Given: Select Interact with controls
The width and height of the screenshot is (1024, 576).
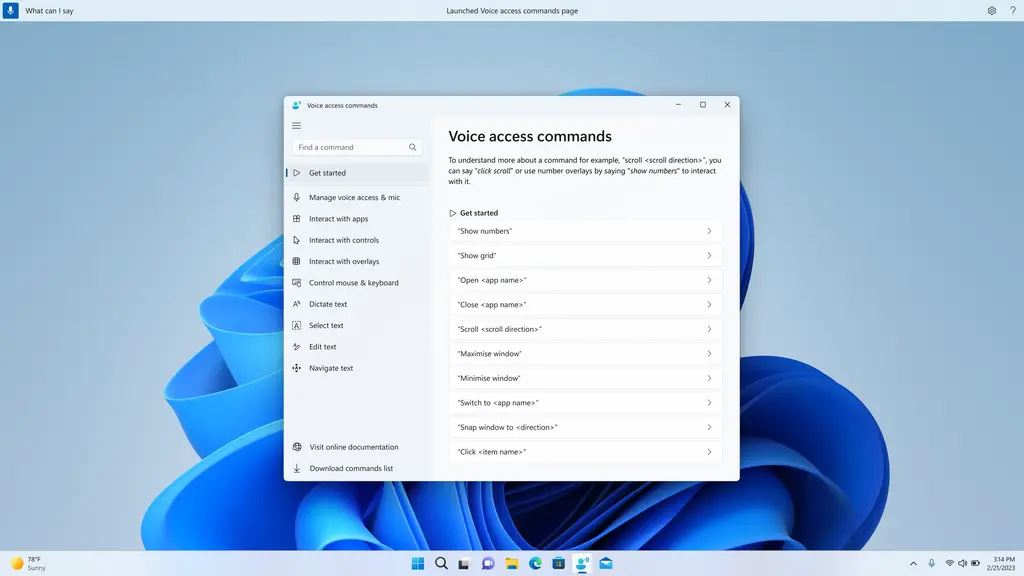Looking at the screenshot, I should click(344, 240).
